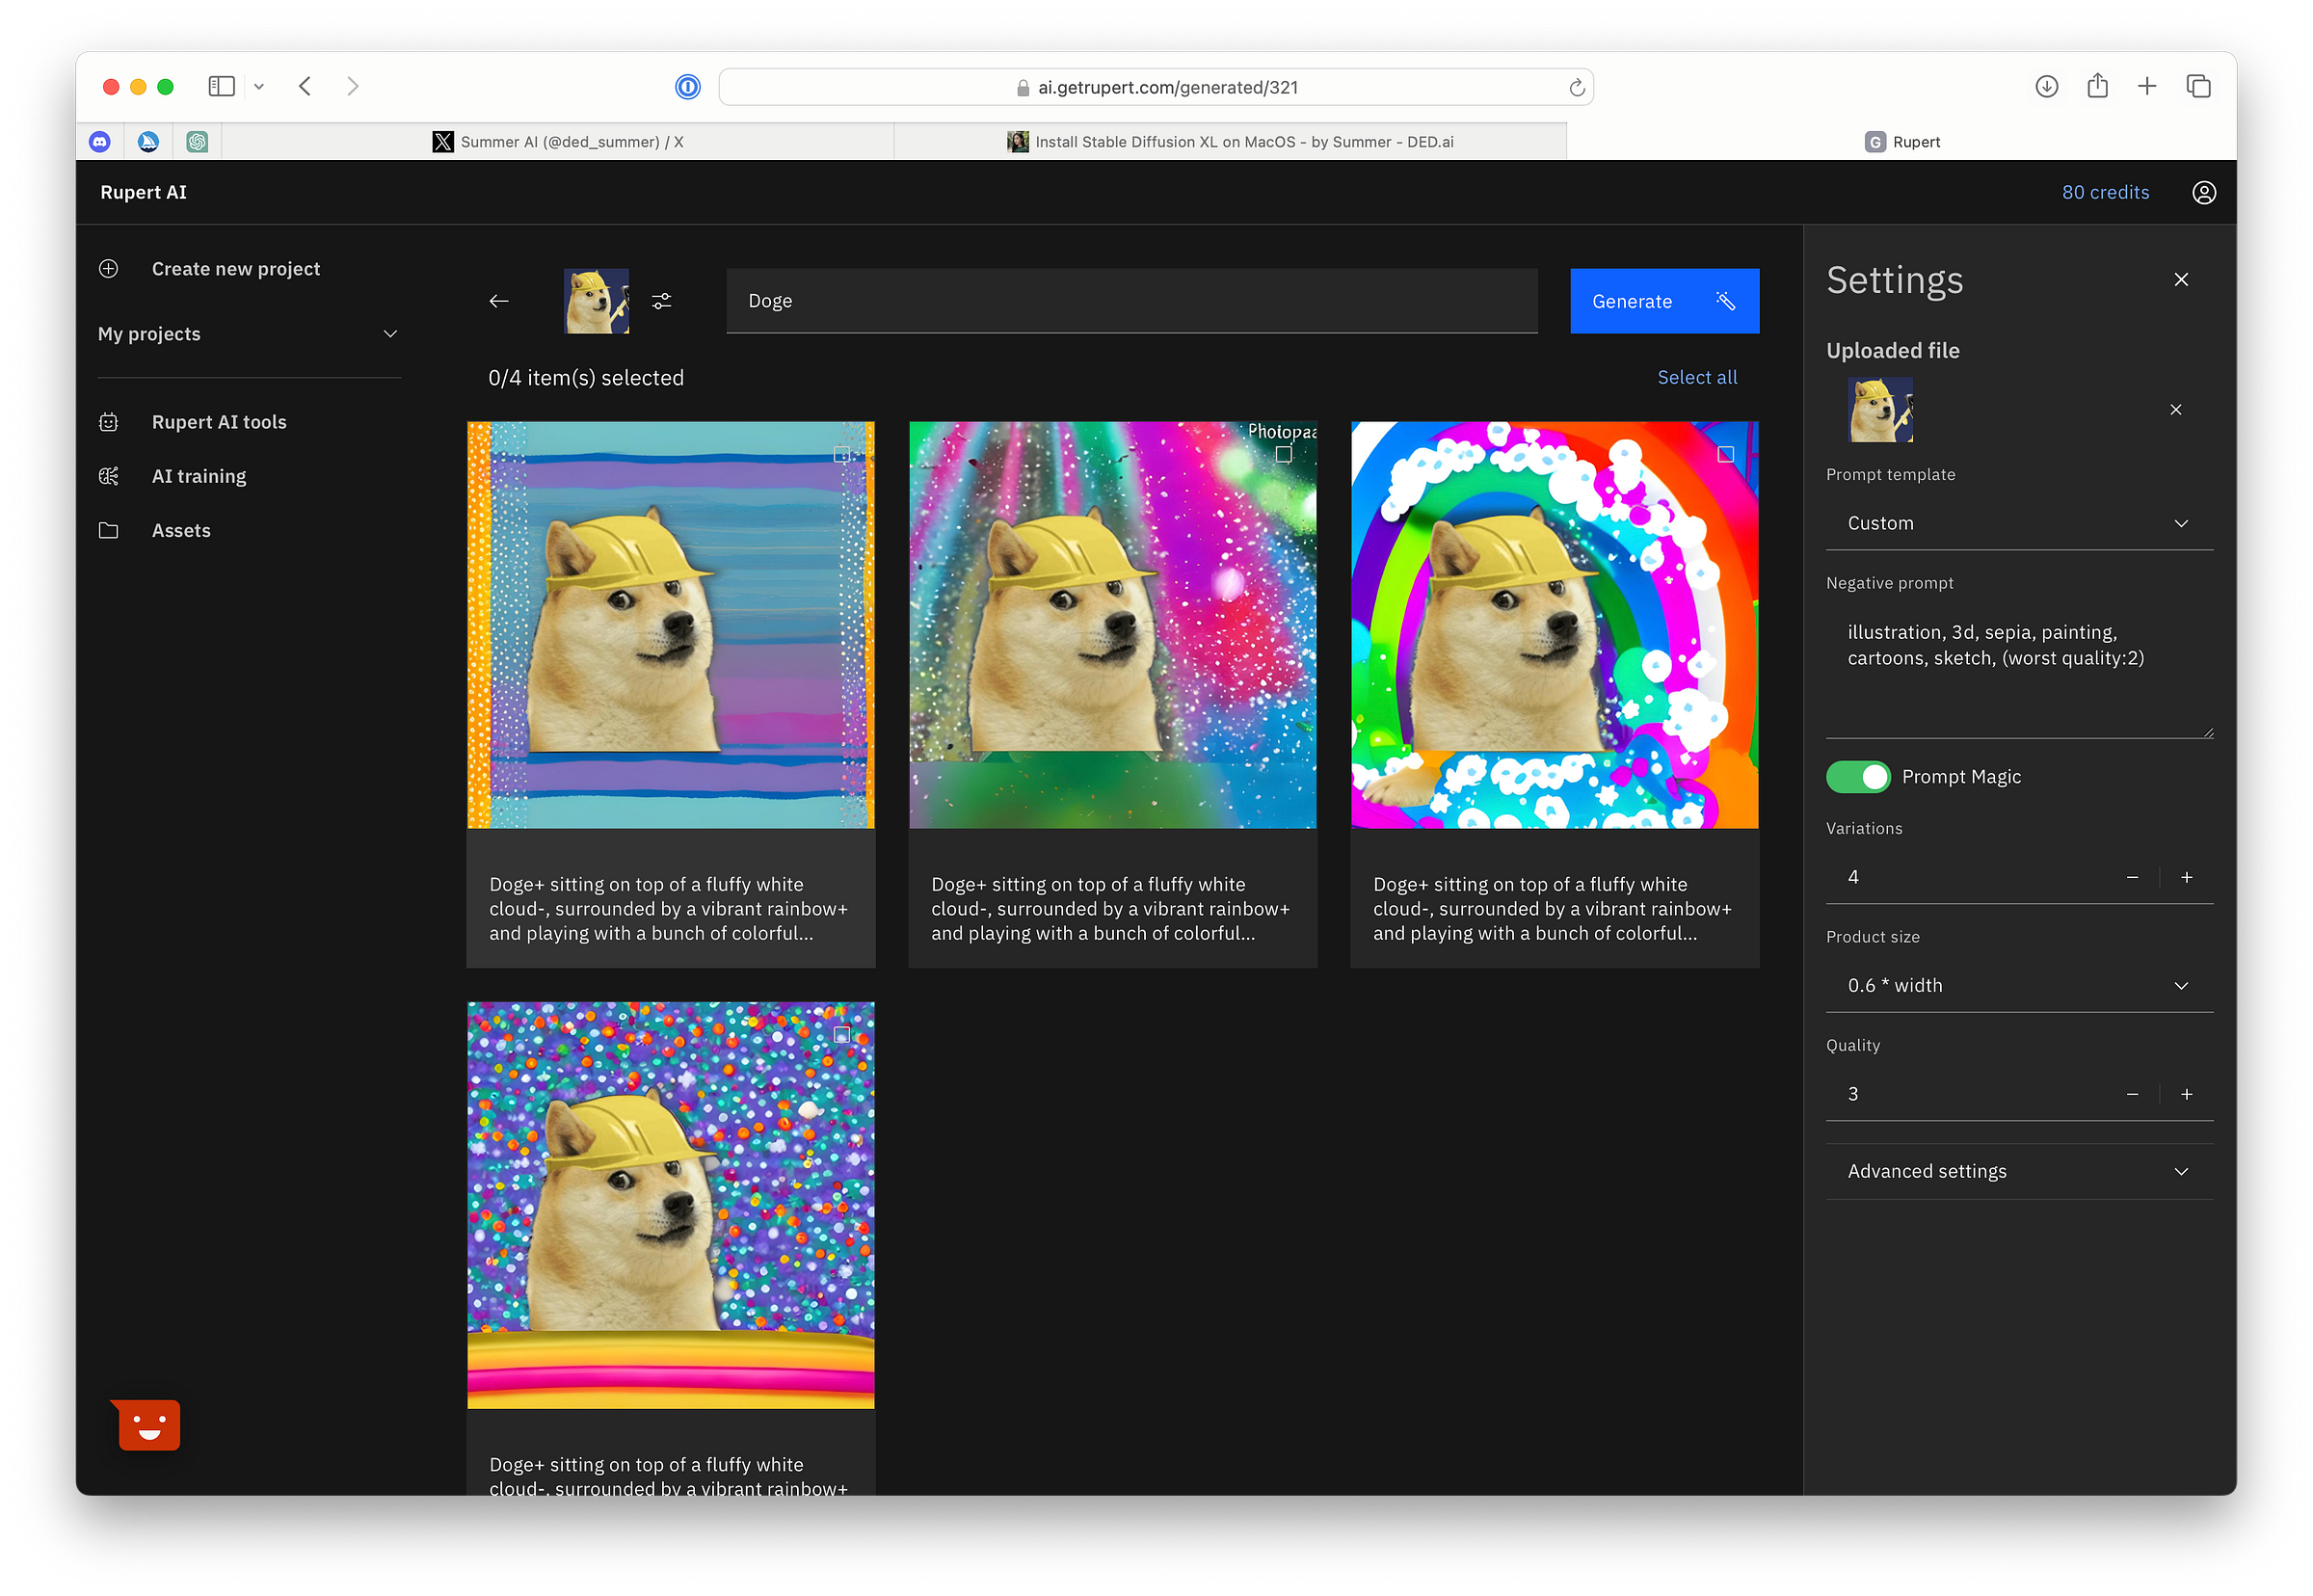Open the pinned Discord tab

point(100,142)
